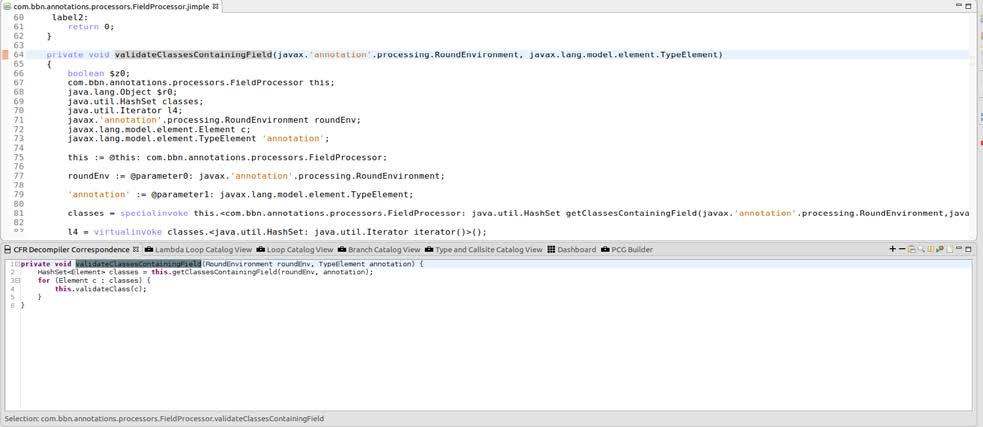Click validateClassesContainingField on Jimple line 64

194,55
